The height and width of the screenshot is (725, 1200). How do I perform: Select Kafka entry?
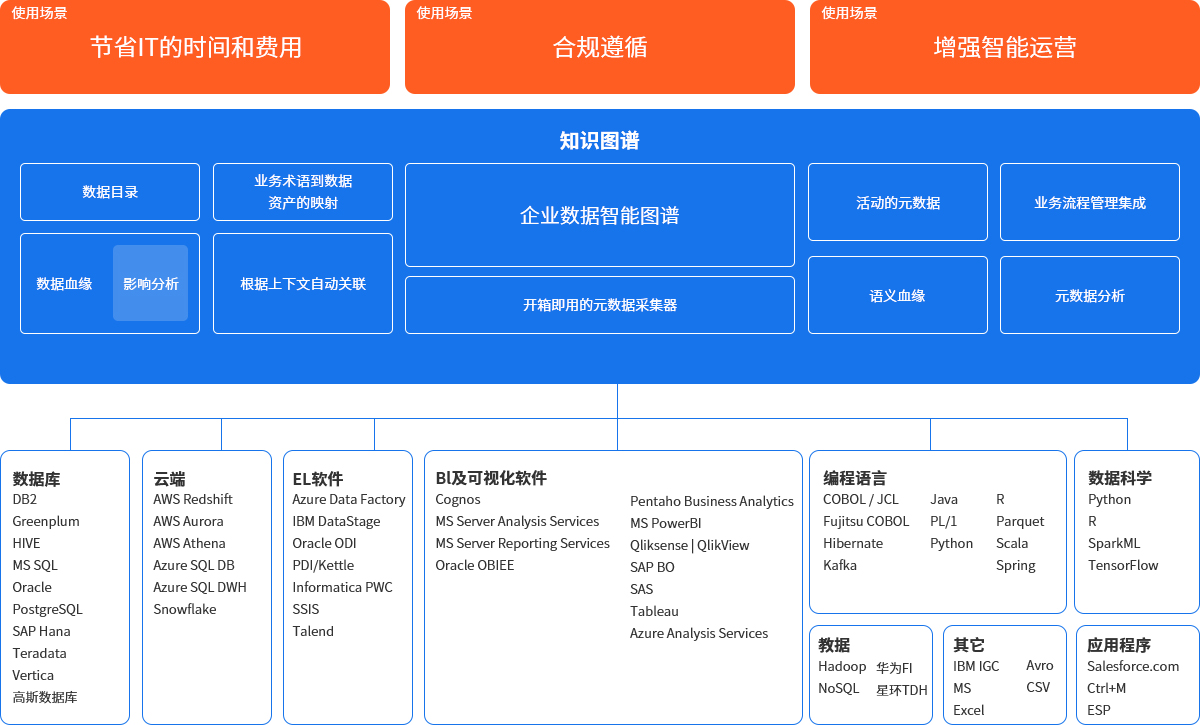tap(840, 565)
